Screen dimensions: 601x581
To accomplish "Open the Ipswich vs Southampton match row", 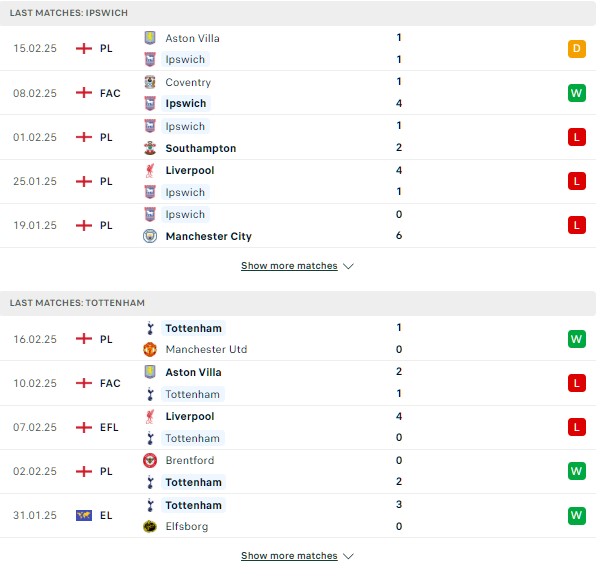I will point(298,137).
